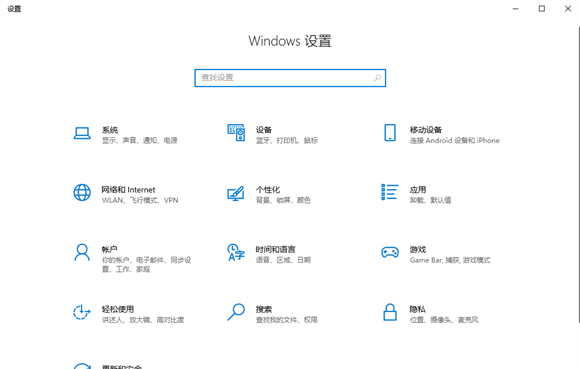Click the vertical scrollbar on right edge
This screenshot has width=580, height=369.
[579, 174]
